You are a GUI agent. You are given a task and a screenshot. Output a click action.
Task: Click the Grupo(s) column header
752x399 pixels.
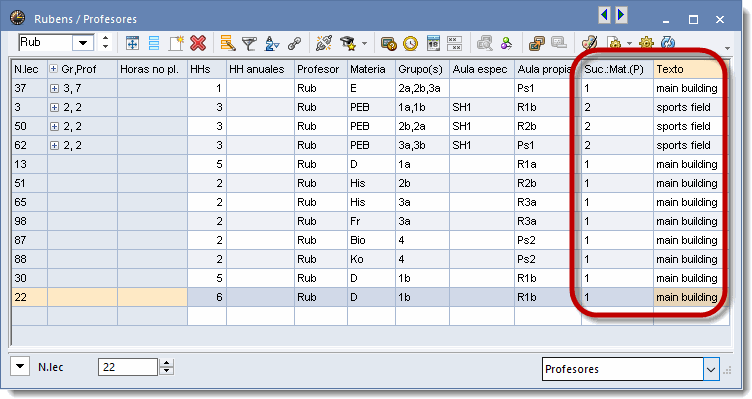422,69
